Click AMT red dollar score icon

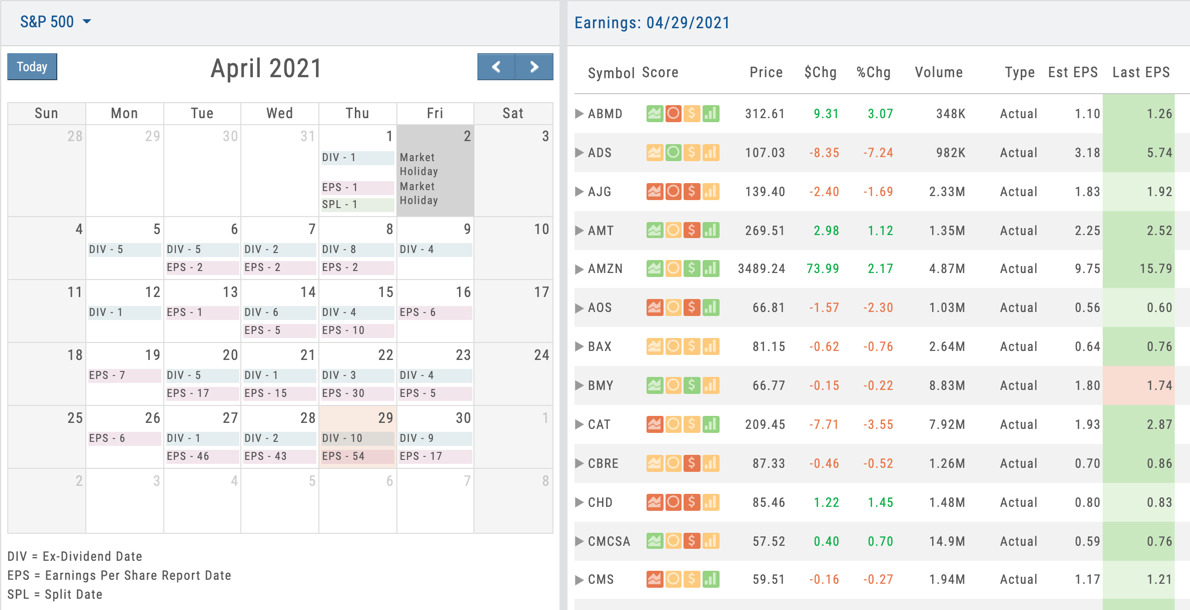pos(691,231)
